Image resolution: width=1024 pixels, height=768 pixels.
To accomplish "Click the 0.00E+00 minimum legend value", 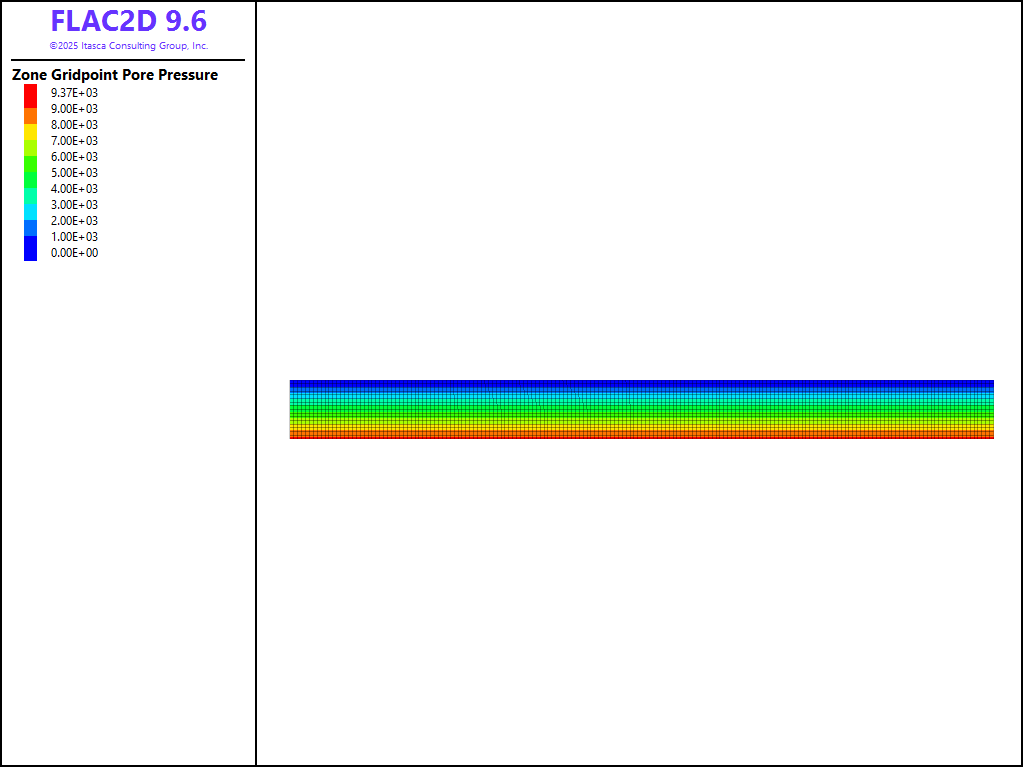I will pos(75,253).
